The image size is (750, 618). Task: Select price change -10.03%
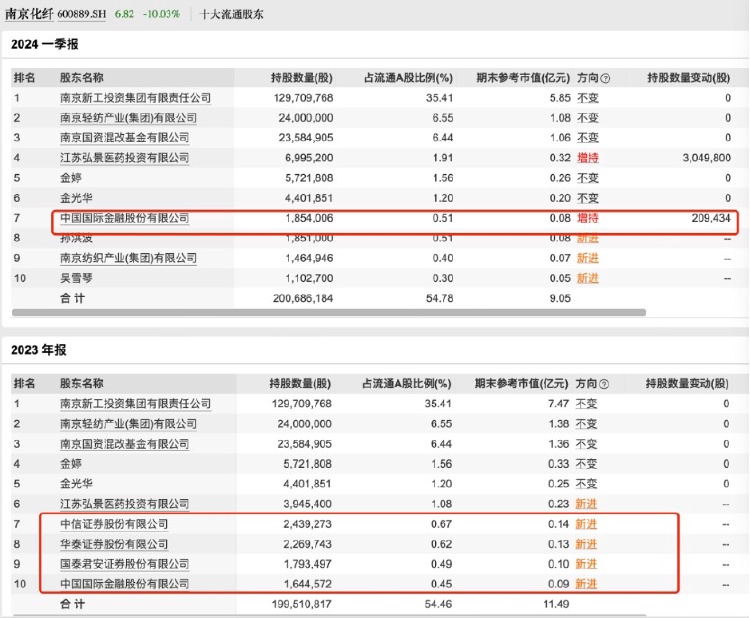[x=162, y=14]
